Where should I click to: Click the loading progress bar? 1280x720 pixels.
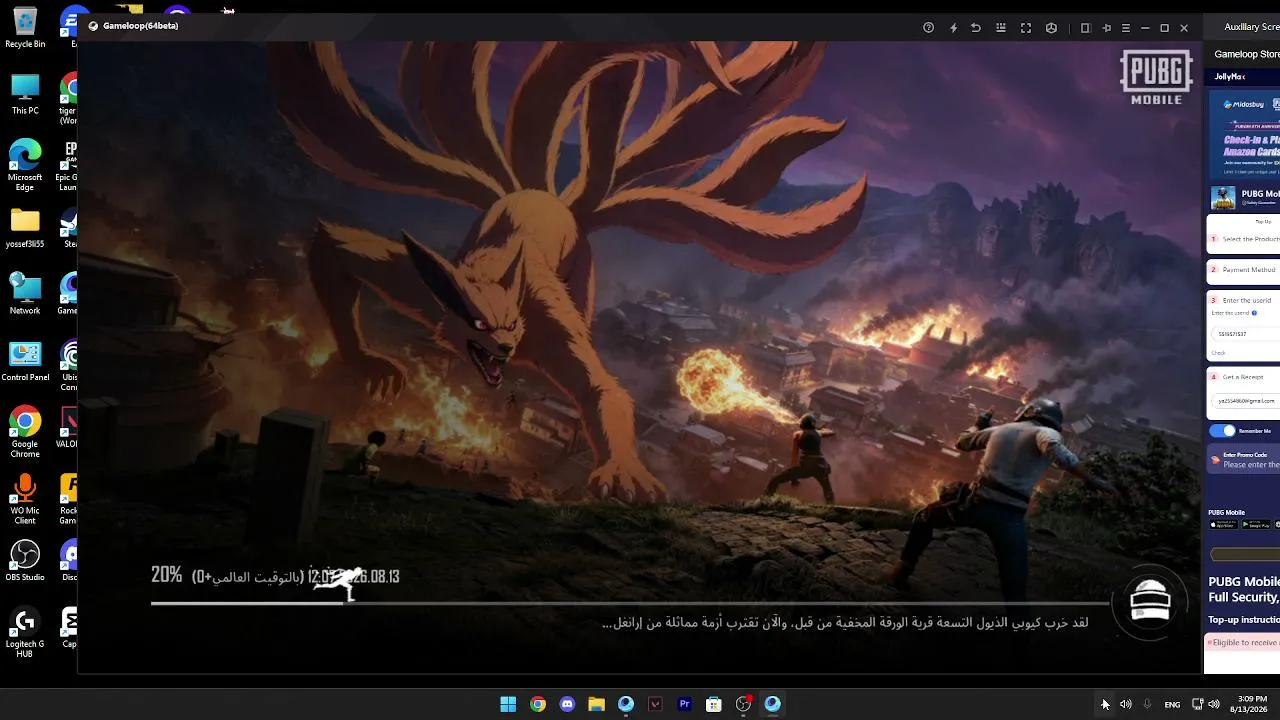point(630,602)
